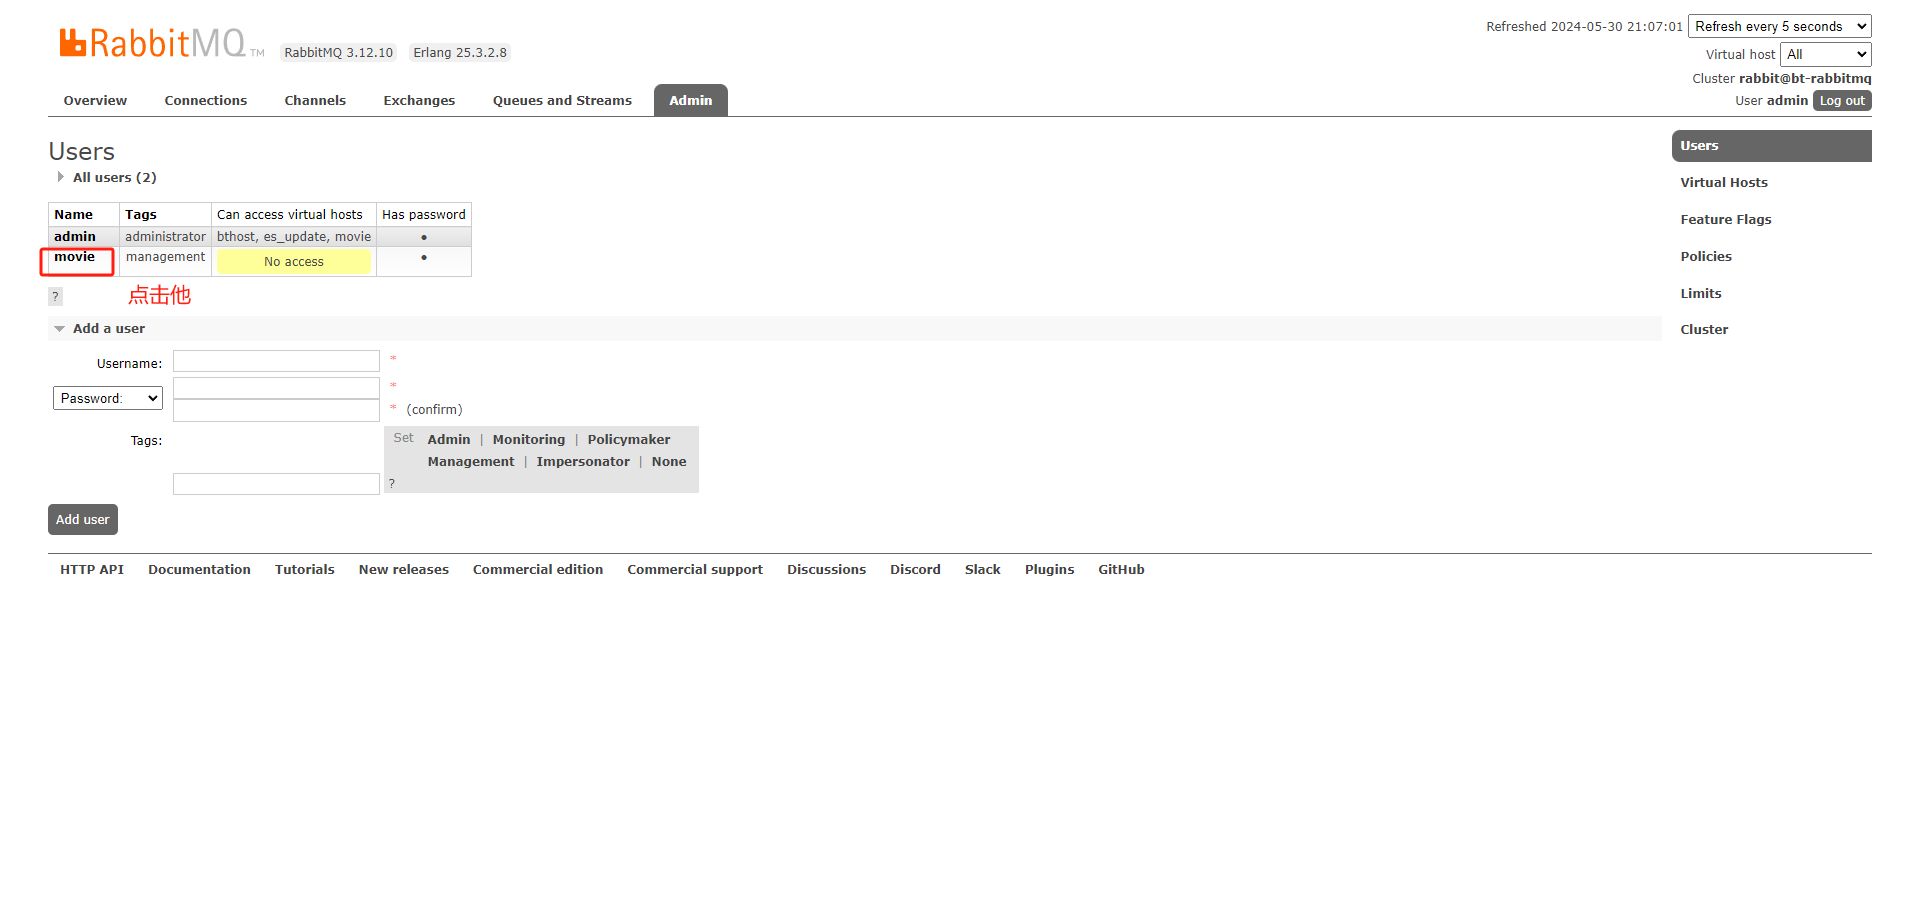Viewport: 1920px width, 911px height.
Task: Switch to the Queues and Streams tab
Action: (562, 100)
